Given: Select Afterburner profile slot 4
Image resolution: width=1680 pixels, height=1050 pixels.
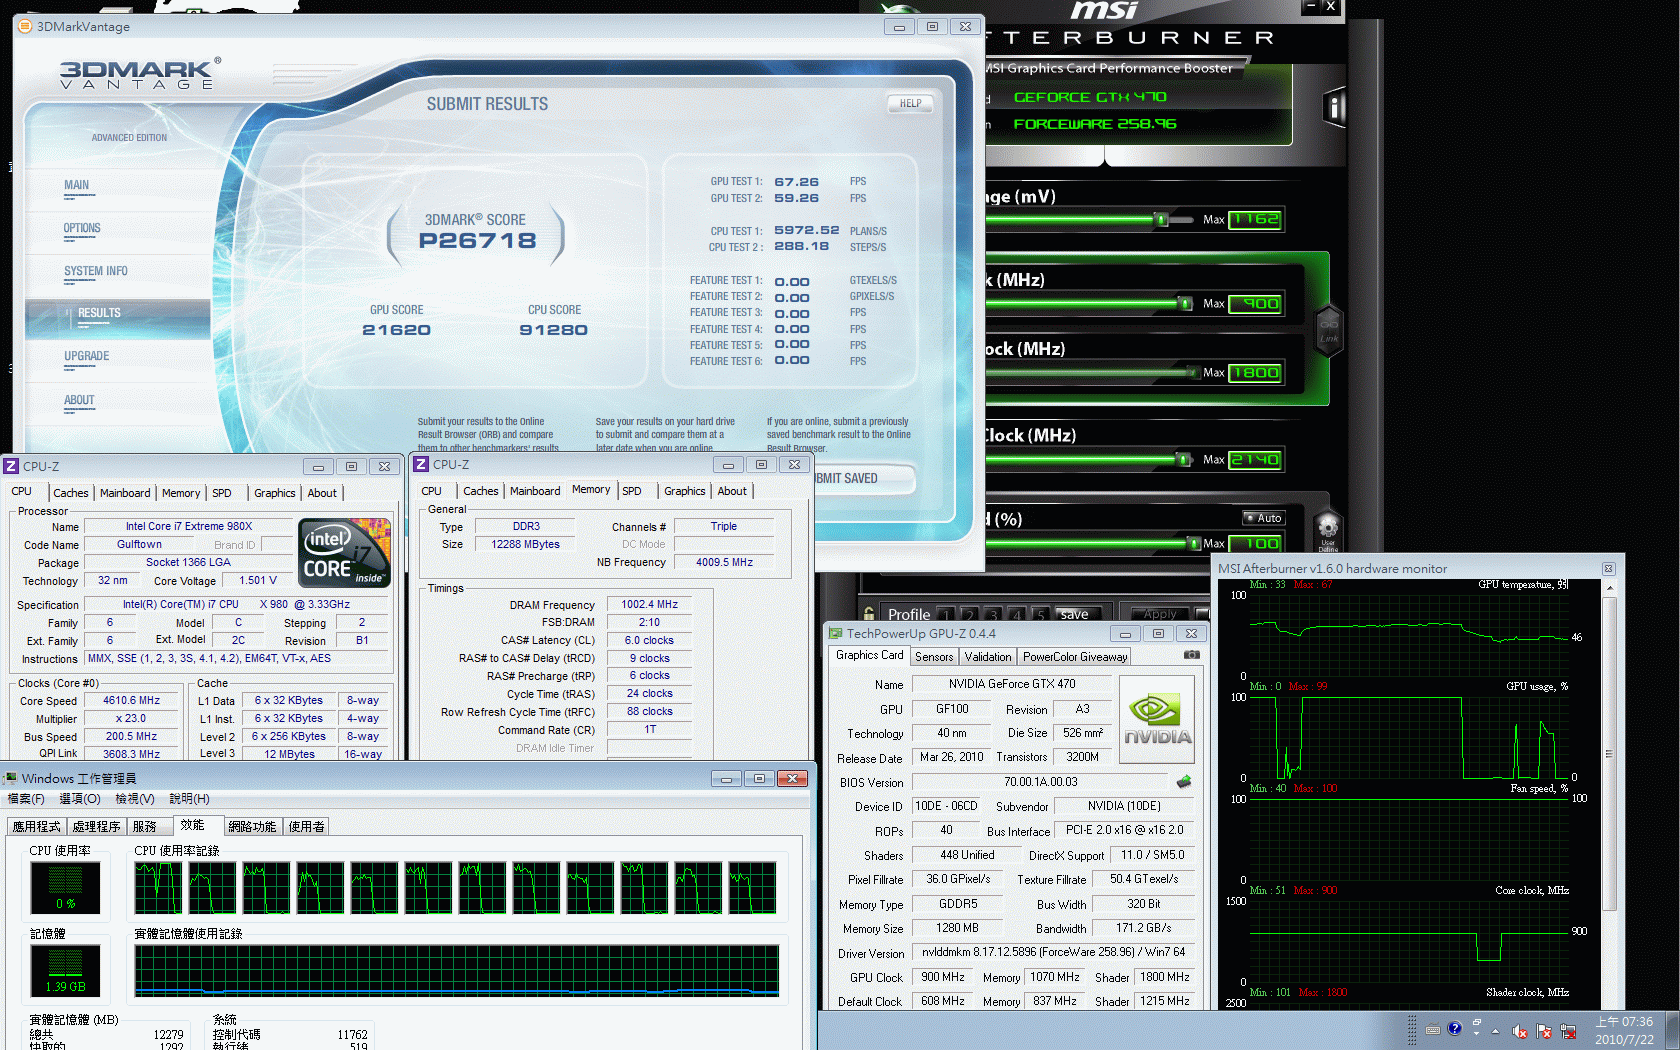Looking at the screenshot, I should tap(1016, 614).
